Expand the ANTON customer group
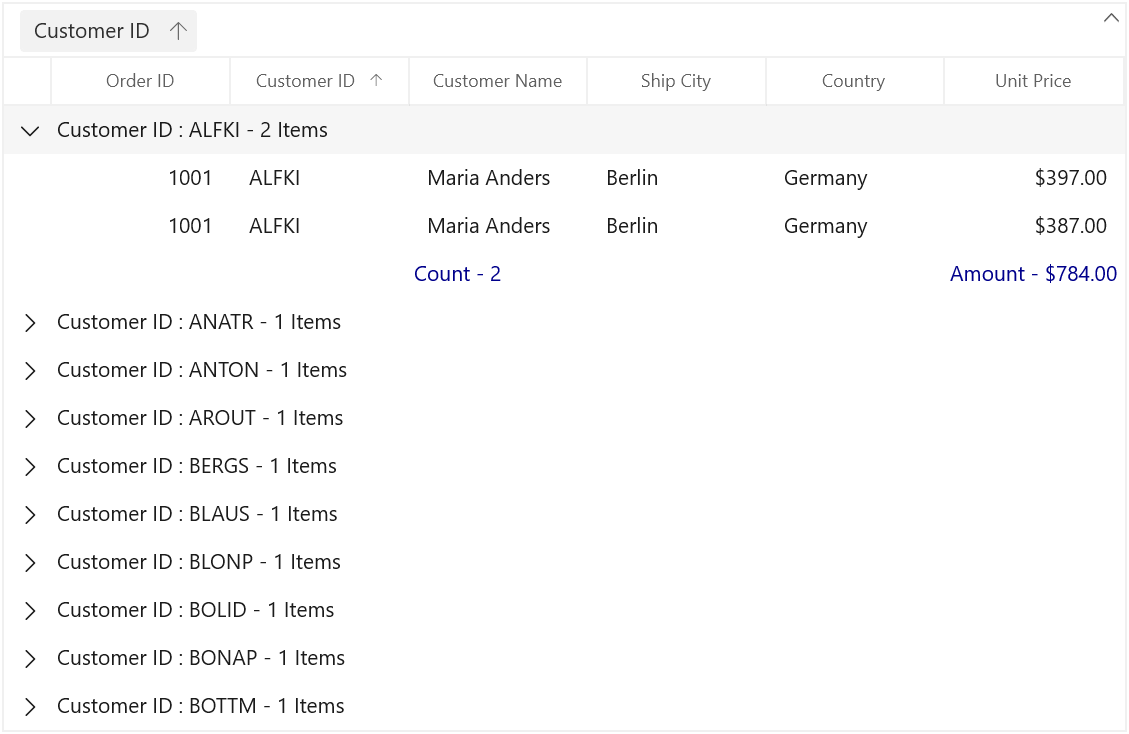Viewport: 1129px width, 734px height. tap(30, 371)
